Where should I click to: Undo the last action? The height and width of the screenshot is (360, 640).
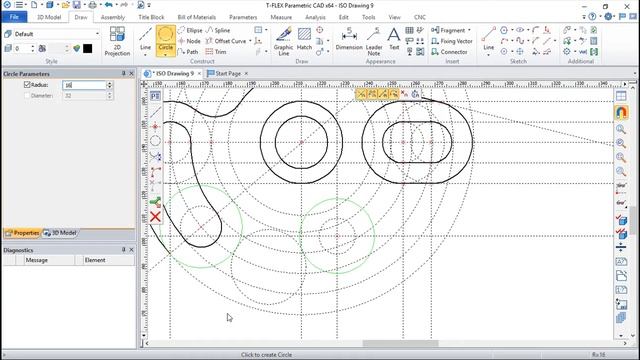pyautogui.click(x=109, y=5)
